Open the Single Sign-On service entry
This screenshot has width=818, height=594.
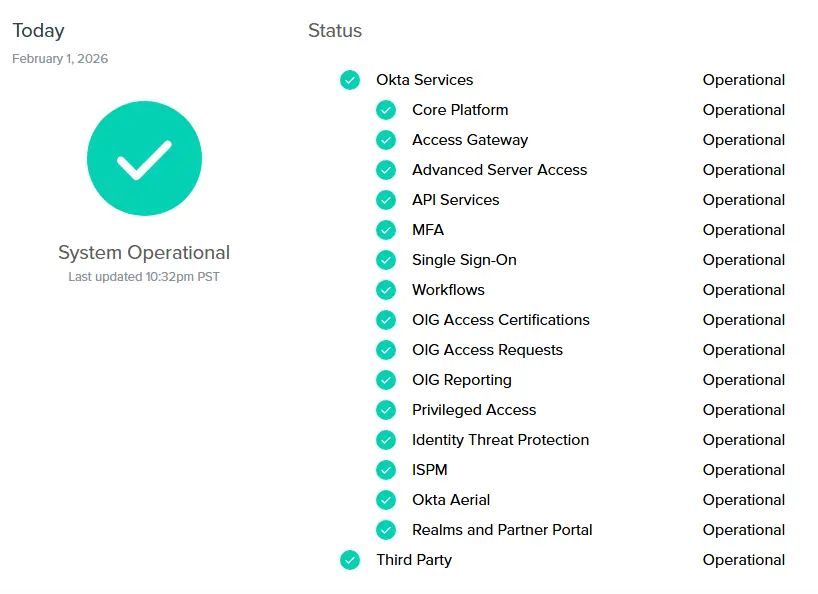click(x=466, y=260)
